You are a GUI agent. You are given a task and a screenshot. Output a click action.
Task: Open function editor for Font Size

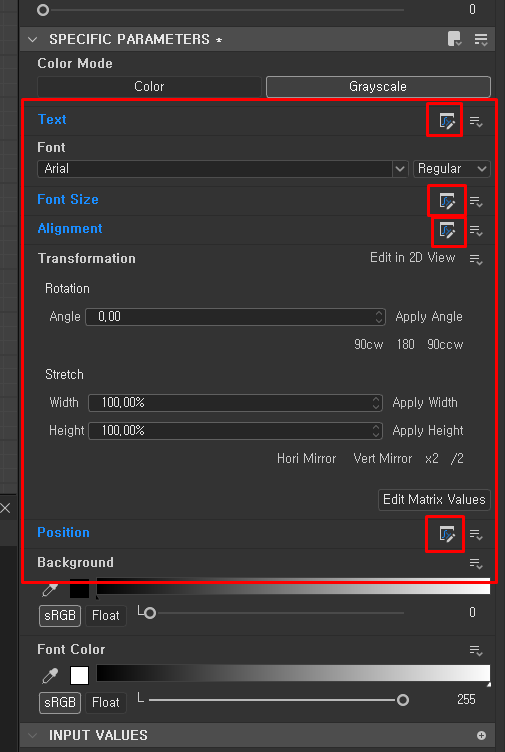coord(446,201)
